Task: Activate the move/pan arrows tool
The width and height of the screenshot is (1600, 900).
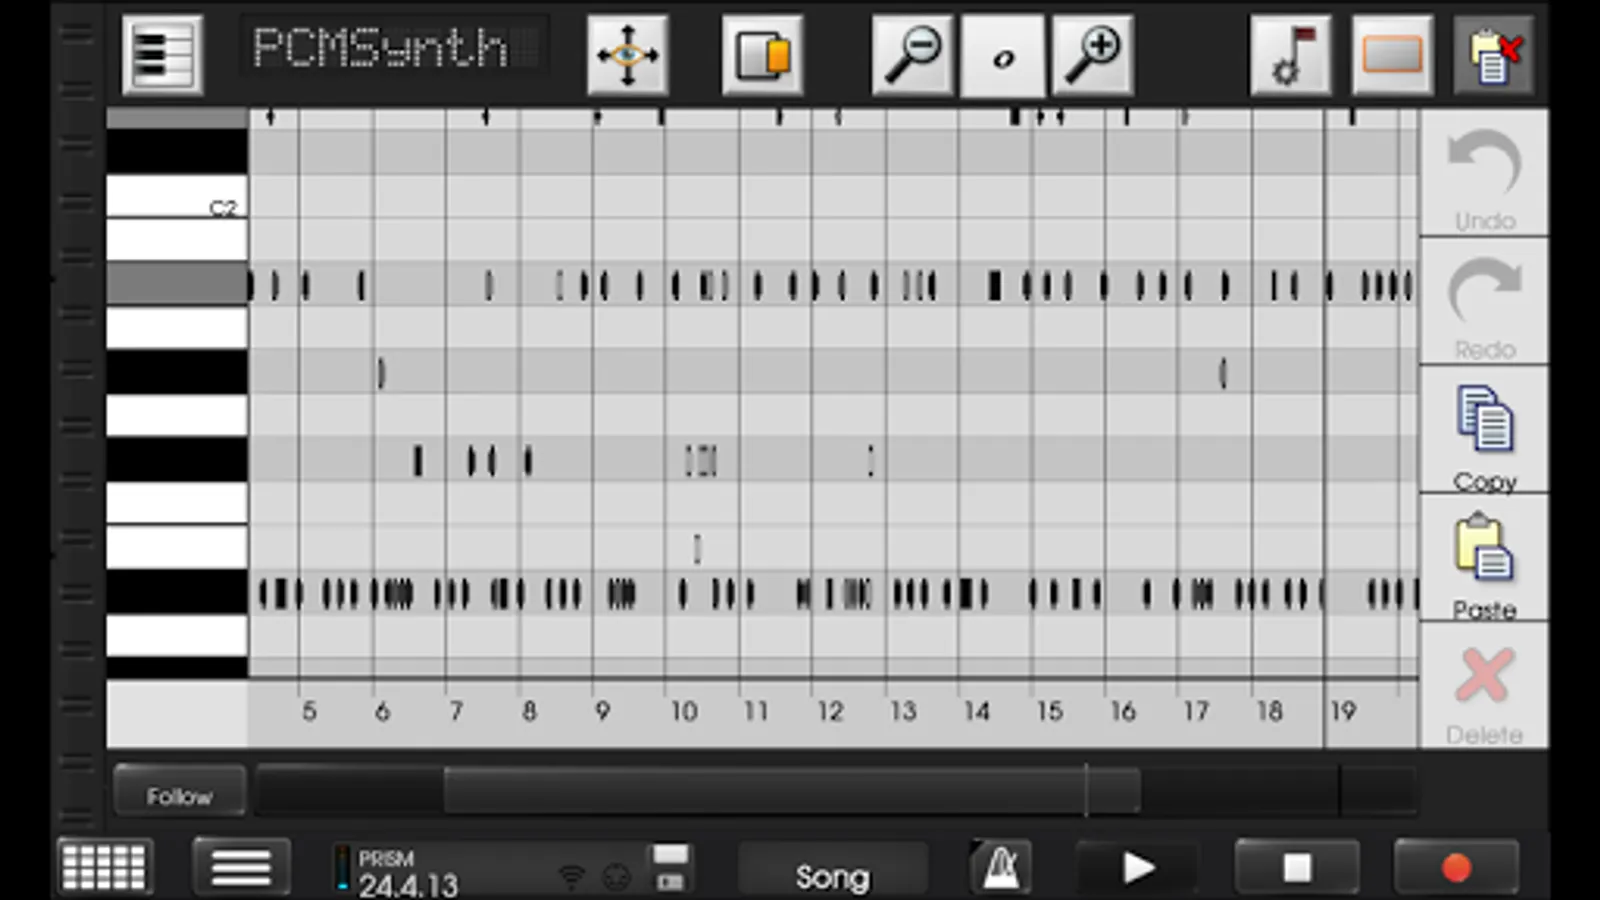Action: point(627,54)
